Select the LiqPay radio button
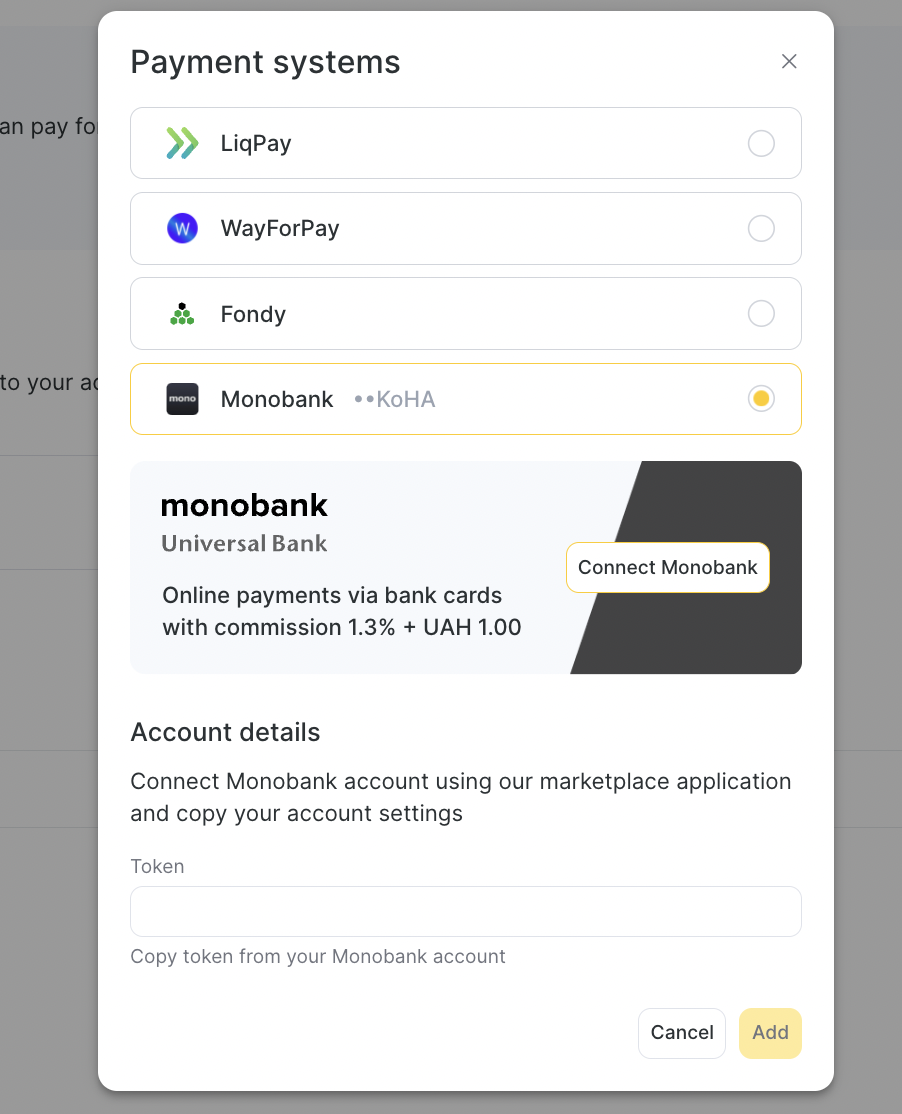The image size is (902, 1114). (761, 144)
